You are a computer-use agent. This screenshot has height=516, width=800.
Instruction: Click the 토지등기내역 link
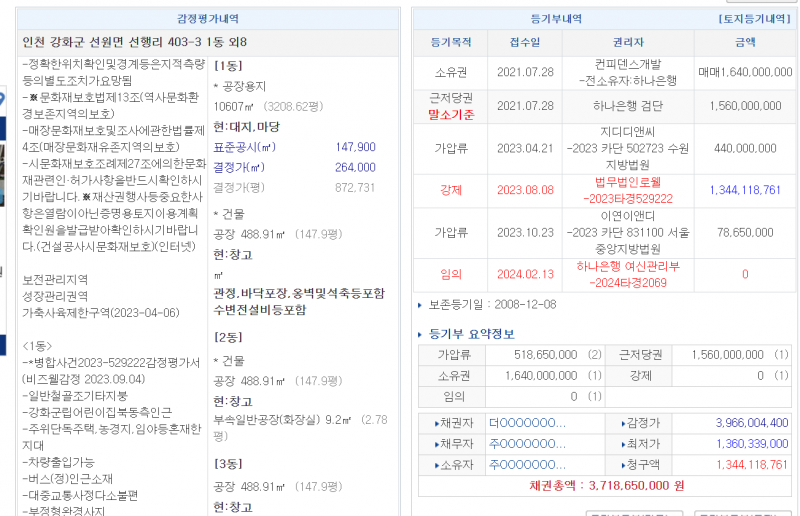click(754, 19)
